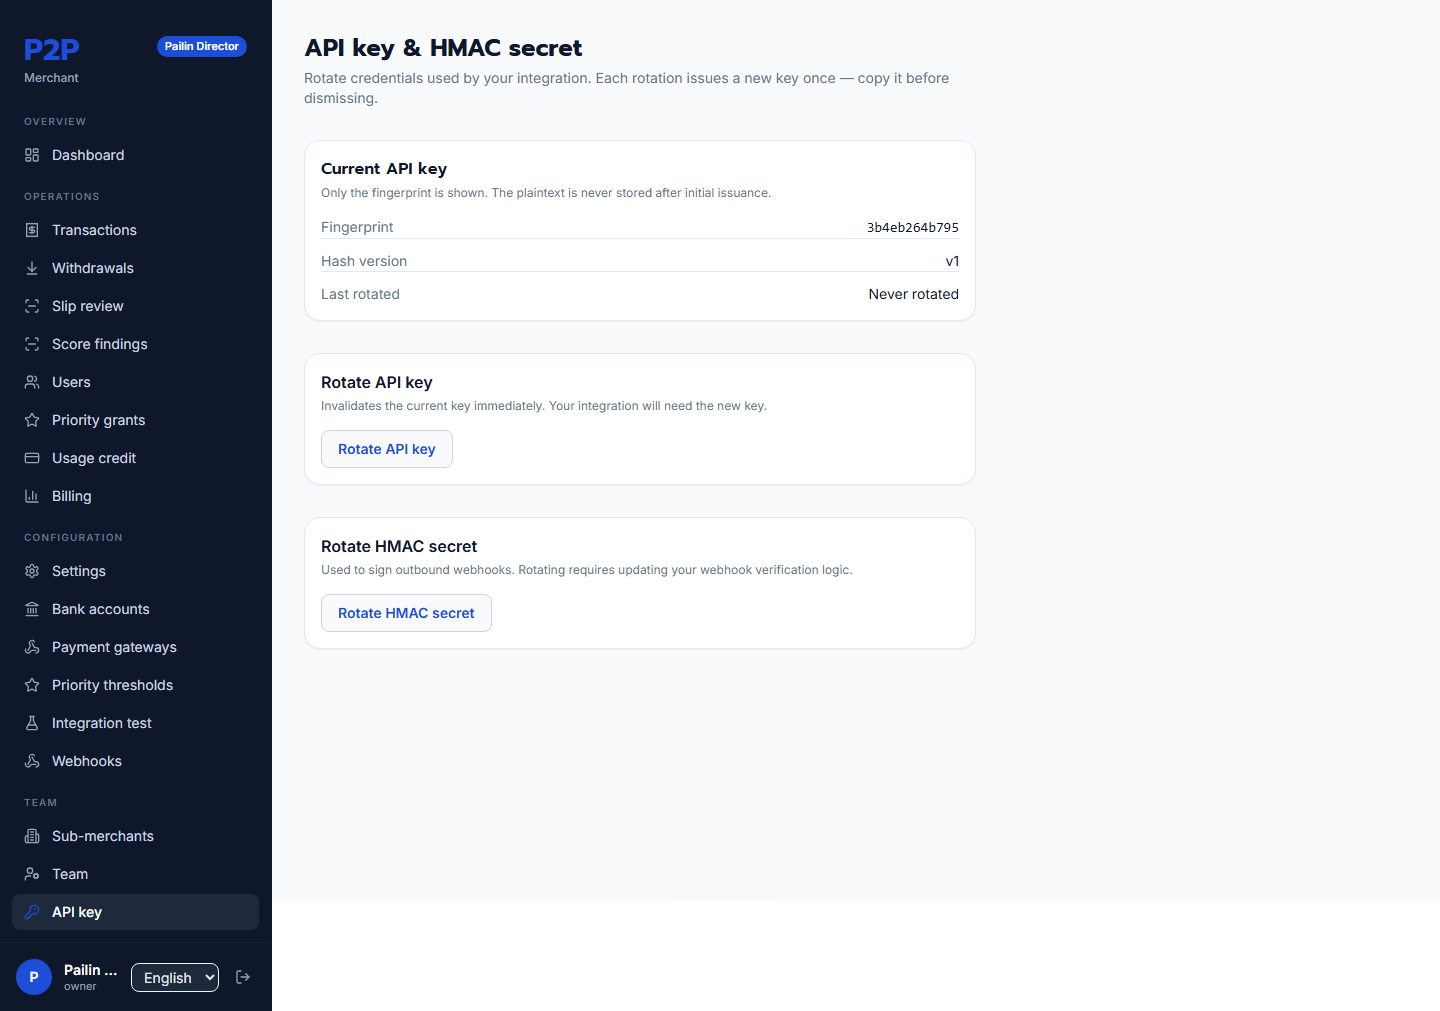Click the Usage credit card icon
This screenshot has width=1440, height=1011.
tap(32, 458)
